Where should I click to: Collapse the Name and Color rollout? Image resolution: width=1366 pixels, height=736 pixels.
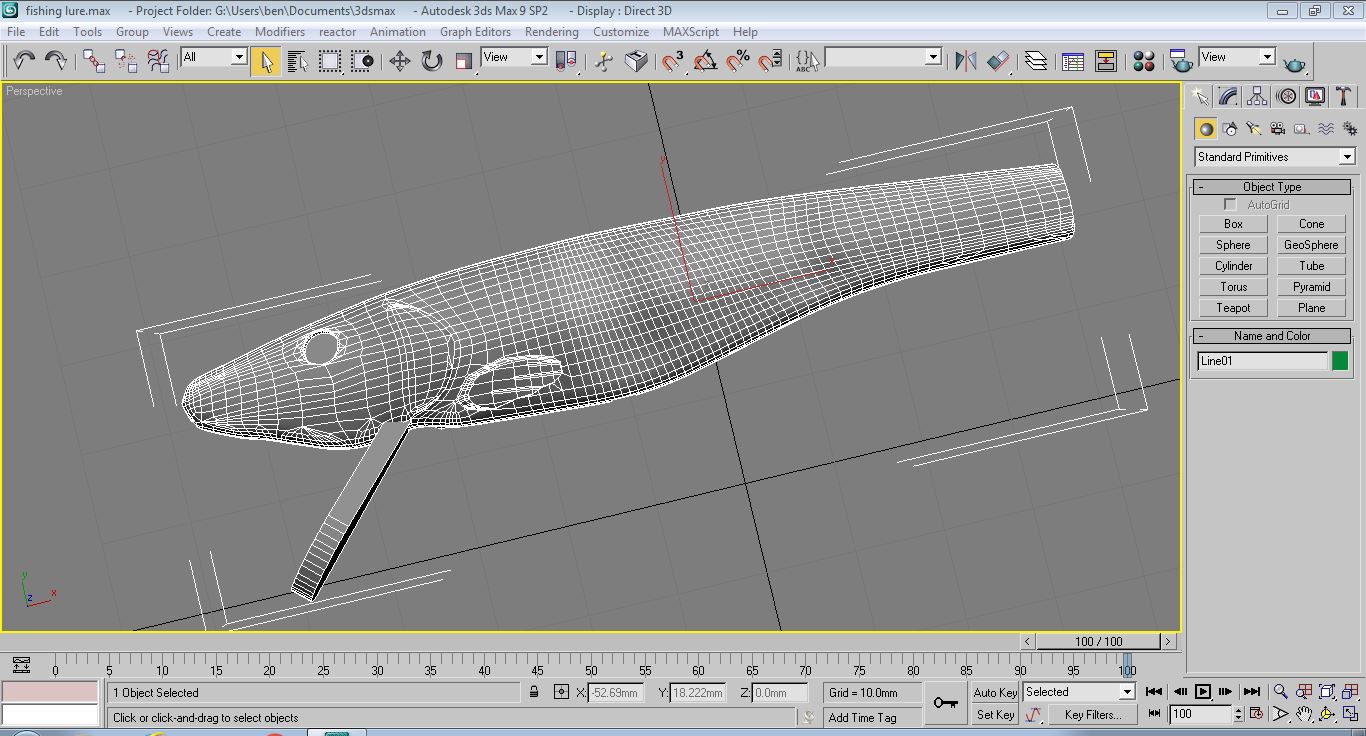point(1272,336)
